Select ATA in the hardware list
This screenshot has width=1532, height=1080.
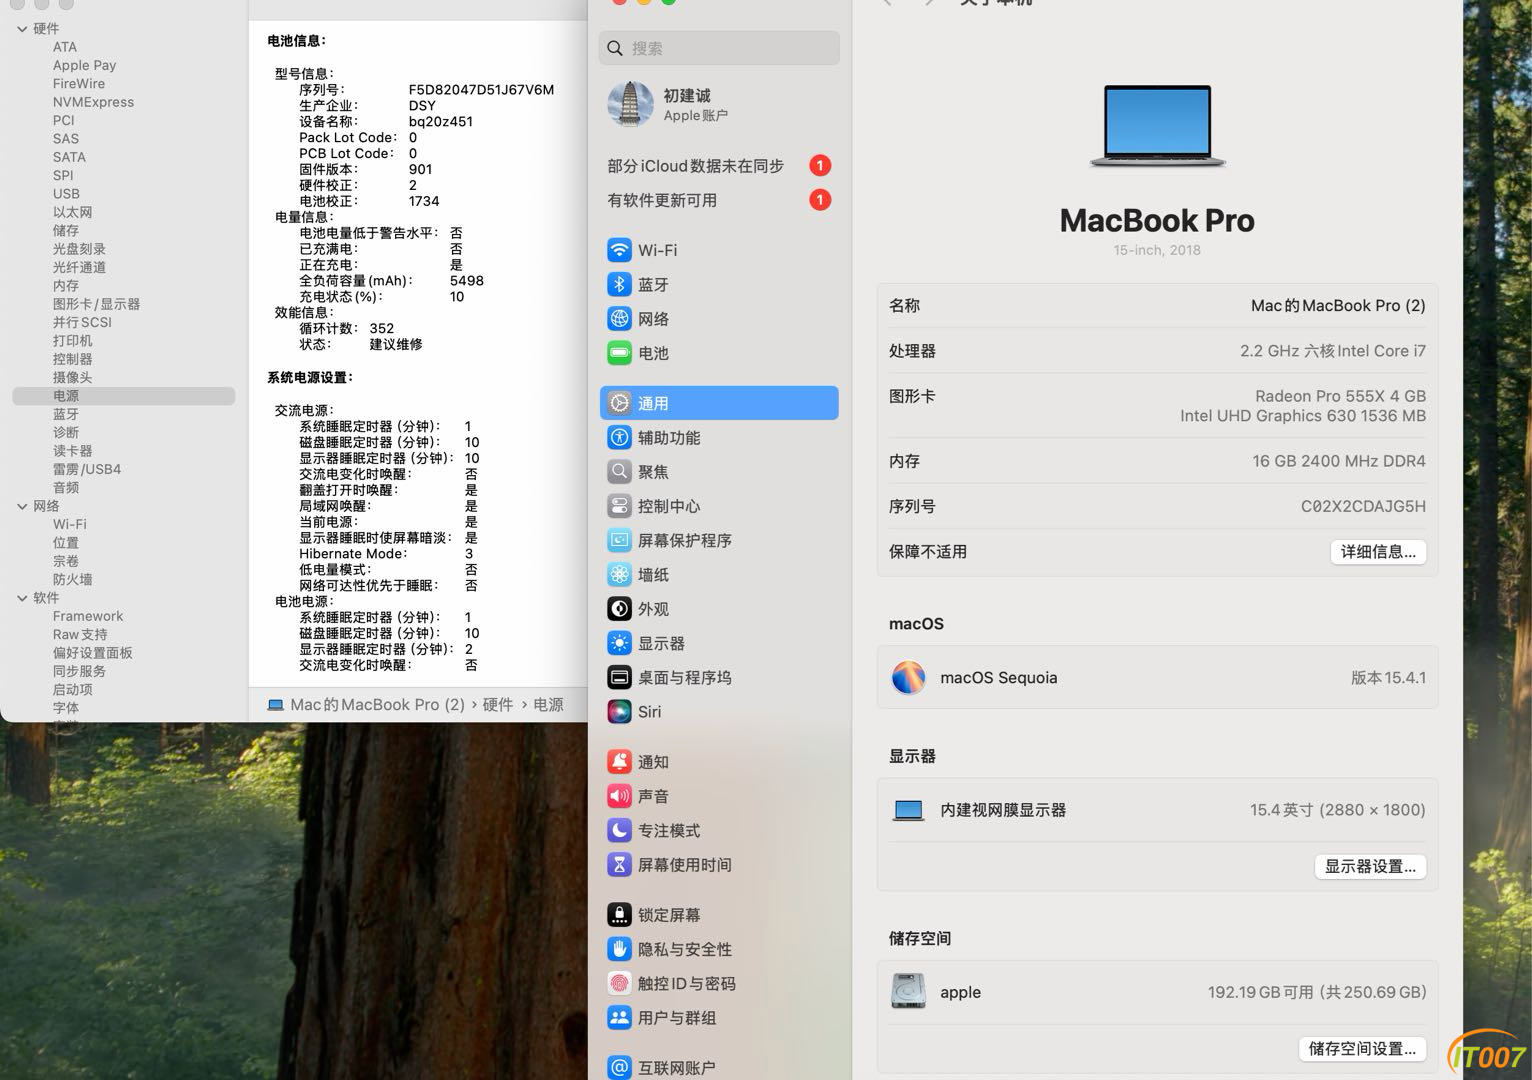point(65,47)
